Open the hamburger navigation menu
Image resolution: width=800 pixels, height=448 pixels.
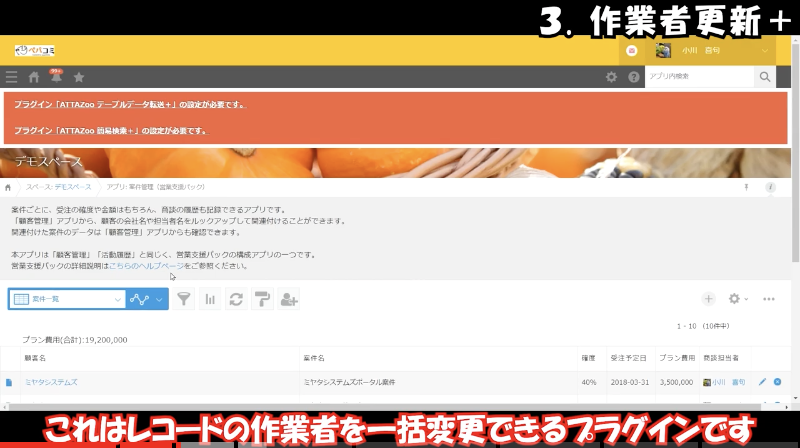(x=11, y=77)
